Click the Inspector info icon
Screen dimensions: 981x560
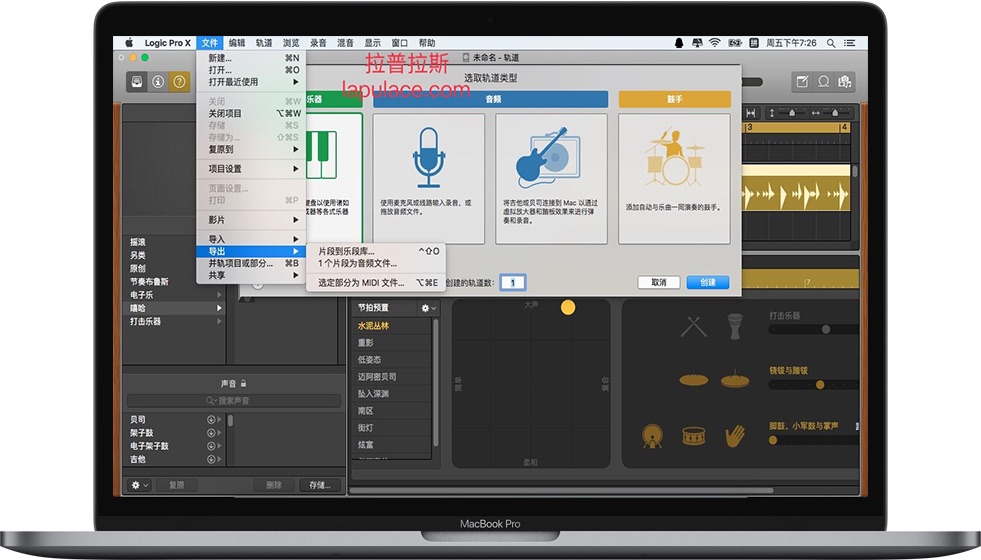click(x=158, y=82)
